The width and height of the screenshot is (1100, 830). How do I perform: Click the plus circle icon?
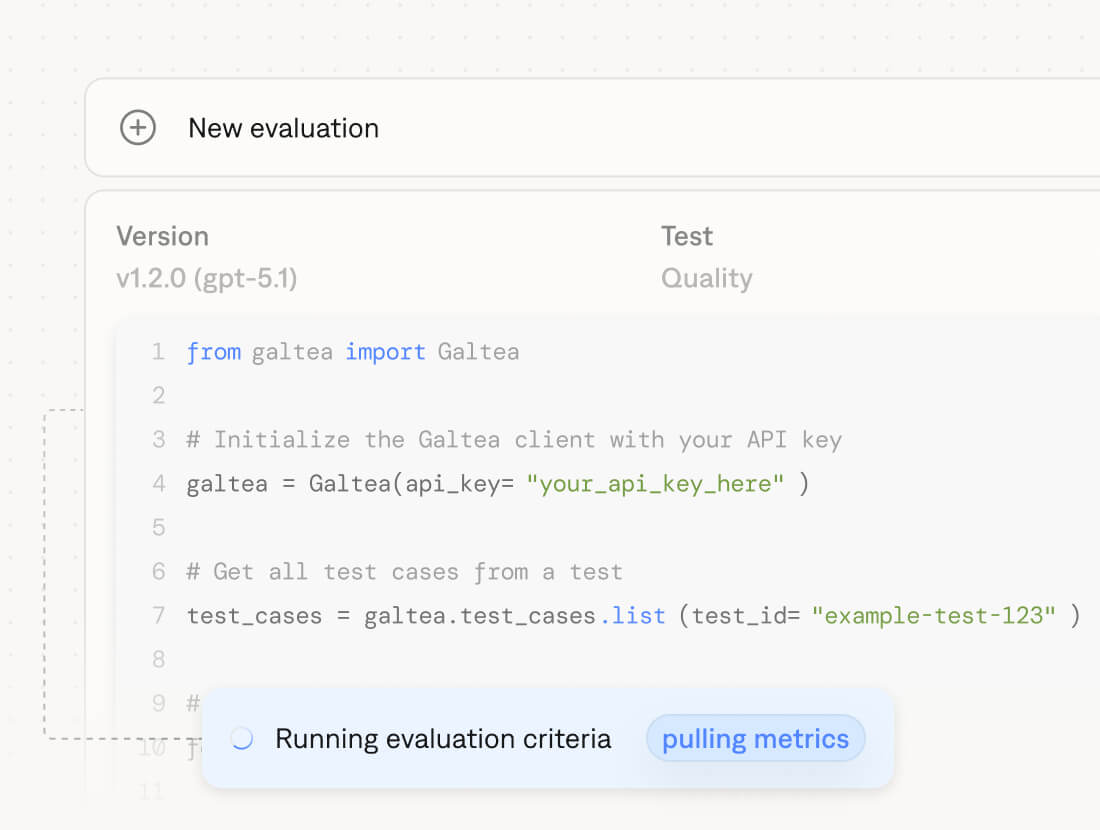pyautogui.click(x=138, y=128)
